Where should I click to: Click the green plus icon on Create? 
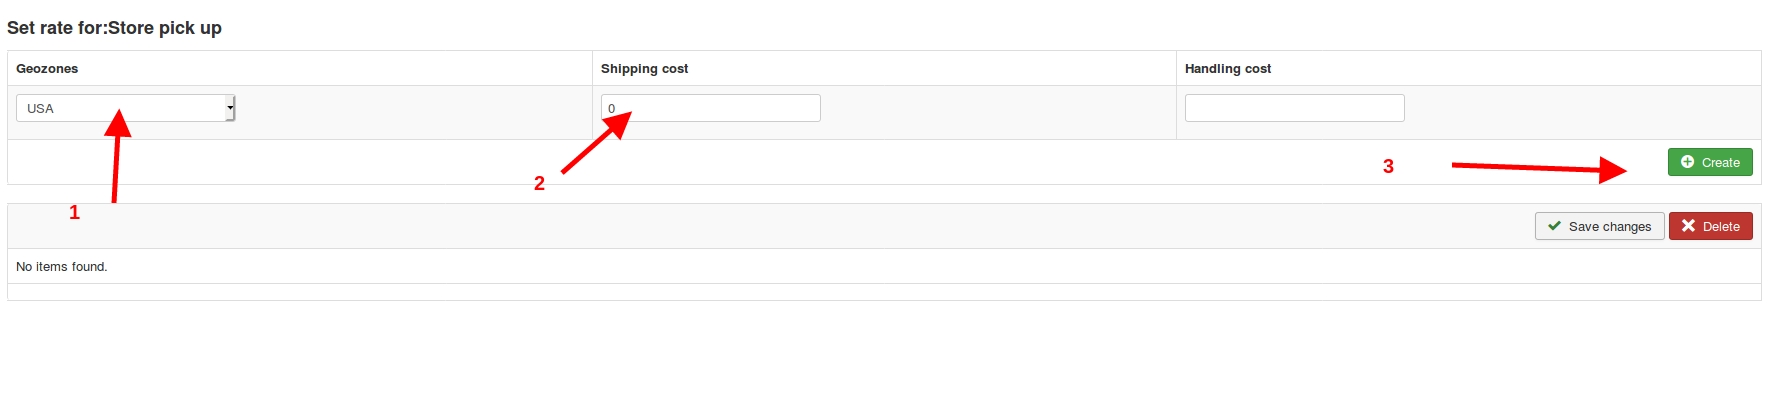1687,162
